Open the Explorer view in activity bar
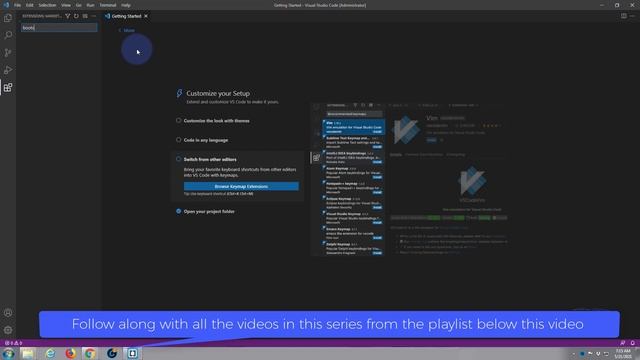The width and height of the screenshot is (640, 360). tap(8, 18)
